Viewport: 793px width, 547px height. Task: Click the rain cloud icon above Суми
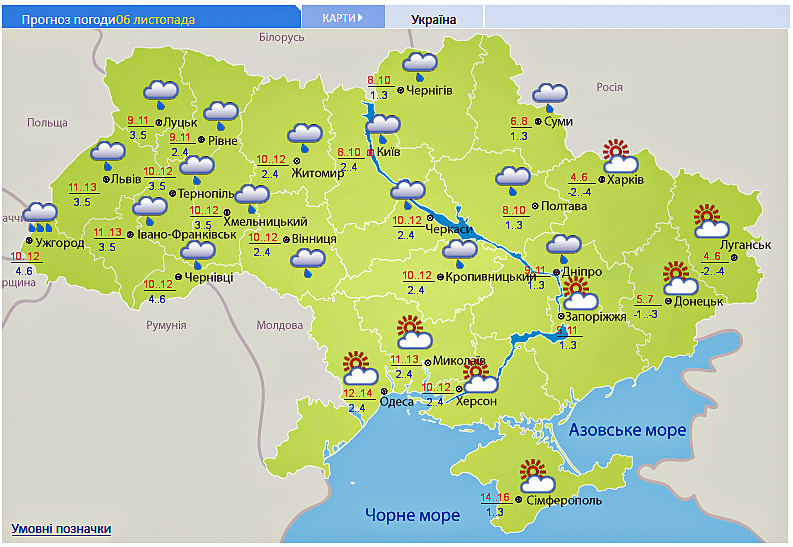coord(549,96)
